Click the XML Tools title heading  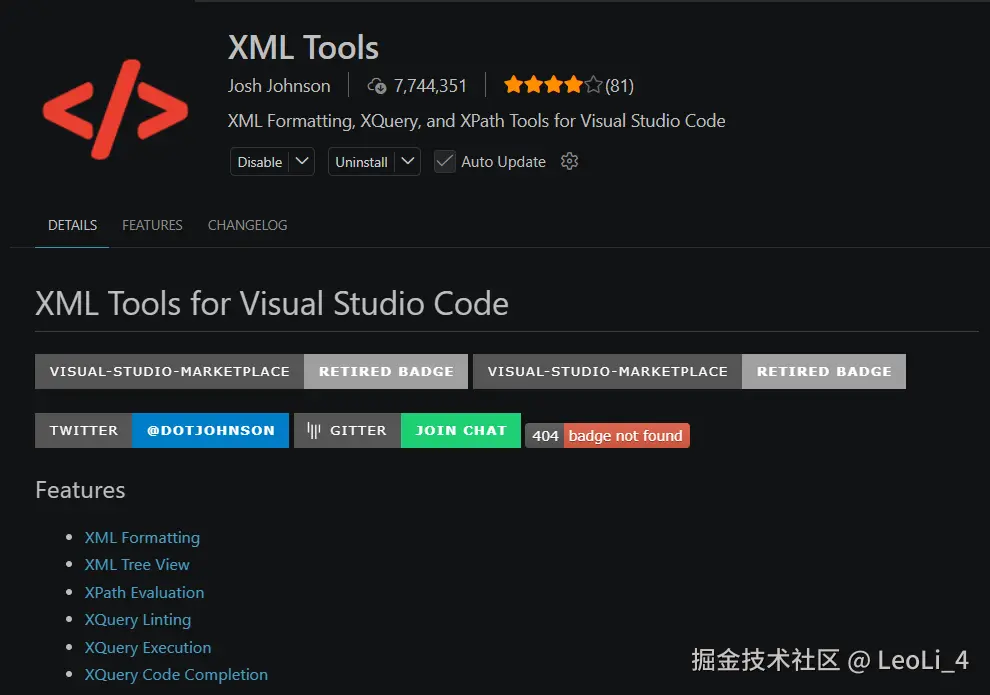click(303, 47)
